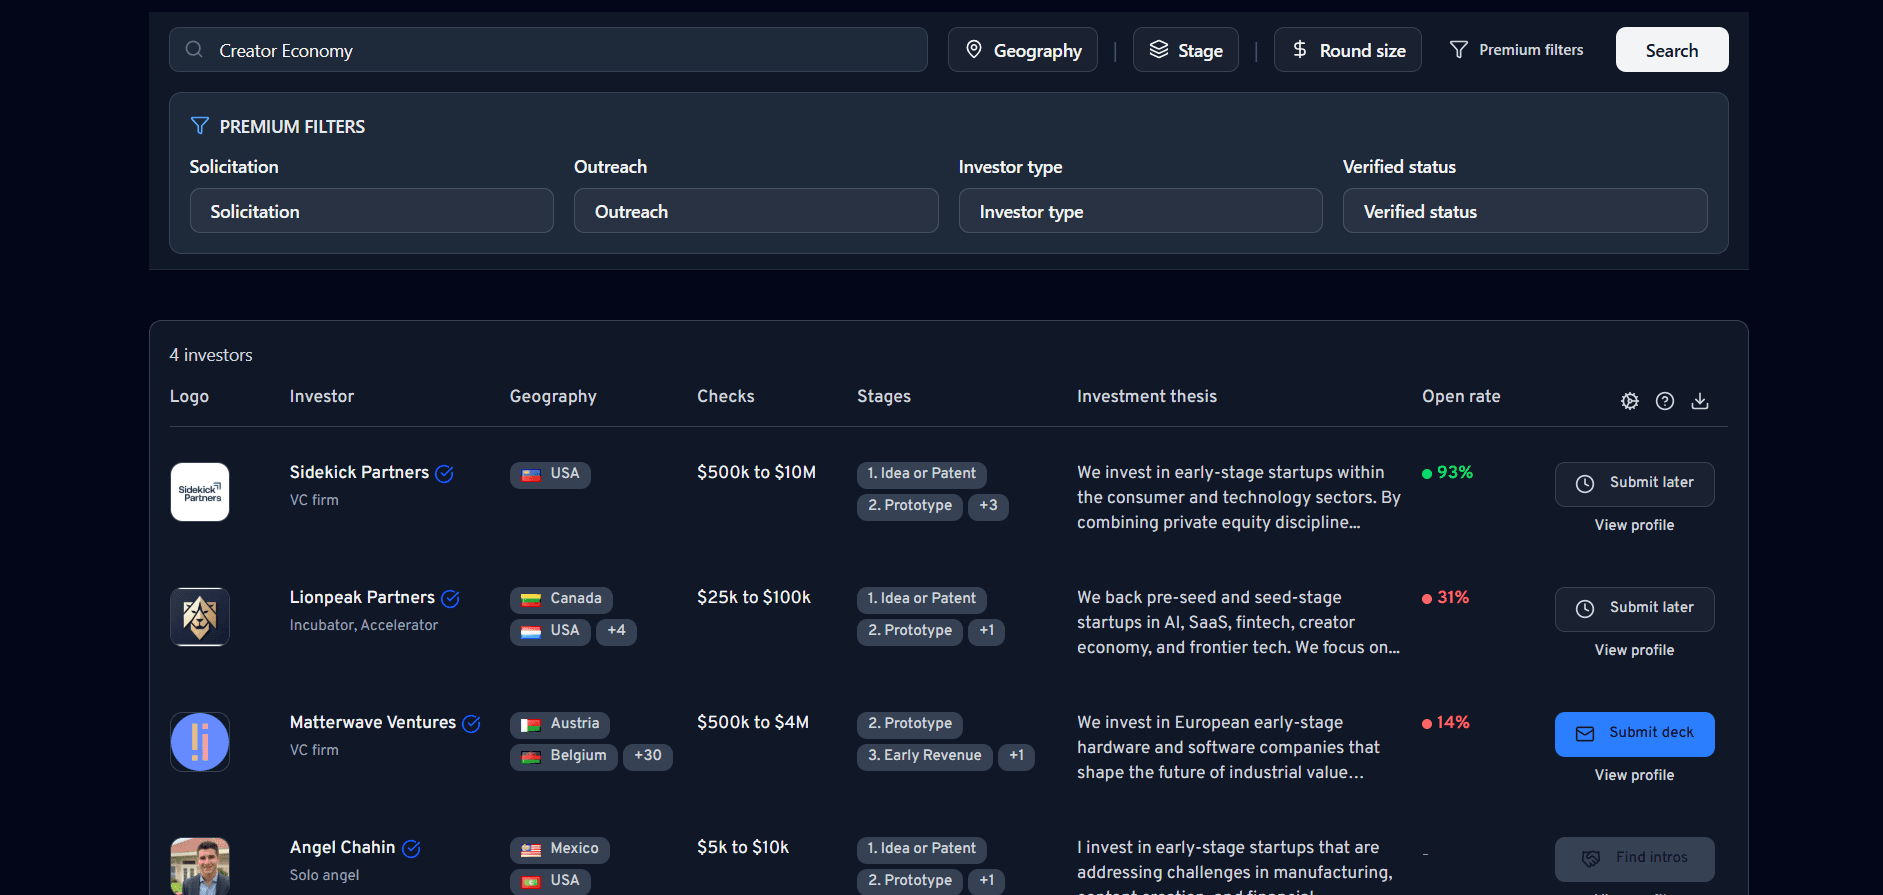Open Matterwave Ventures investor name
Screen dimensions: 1883x895
point(373,722)
